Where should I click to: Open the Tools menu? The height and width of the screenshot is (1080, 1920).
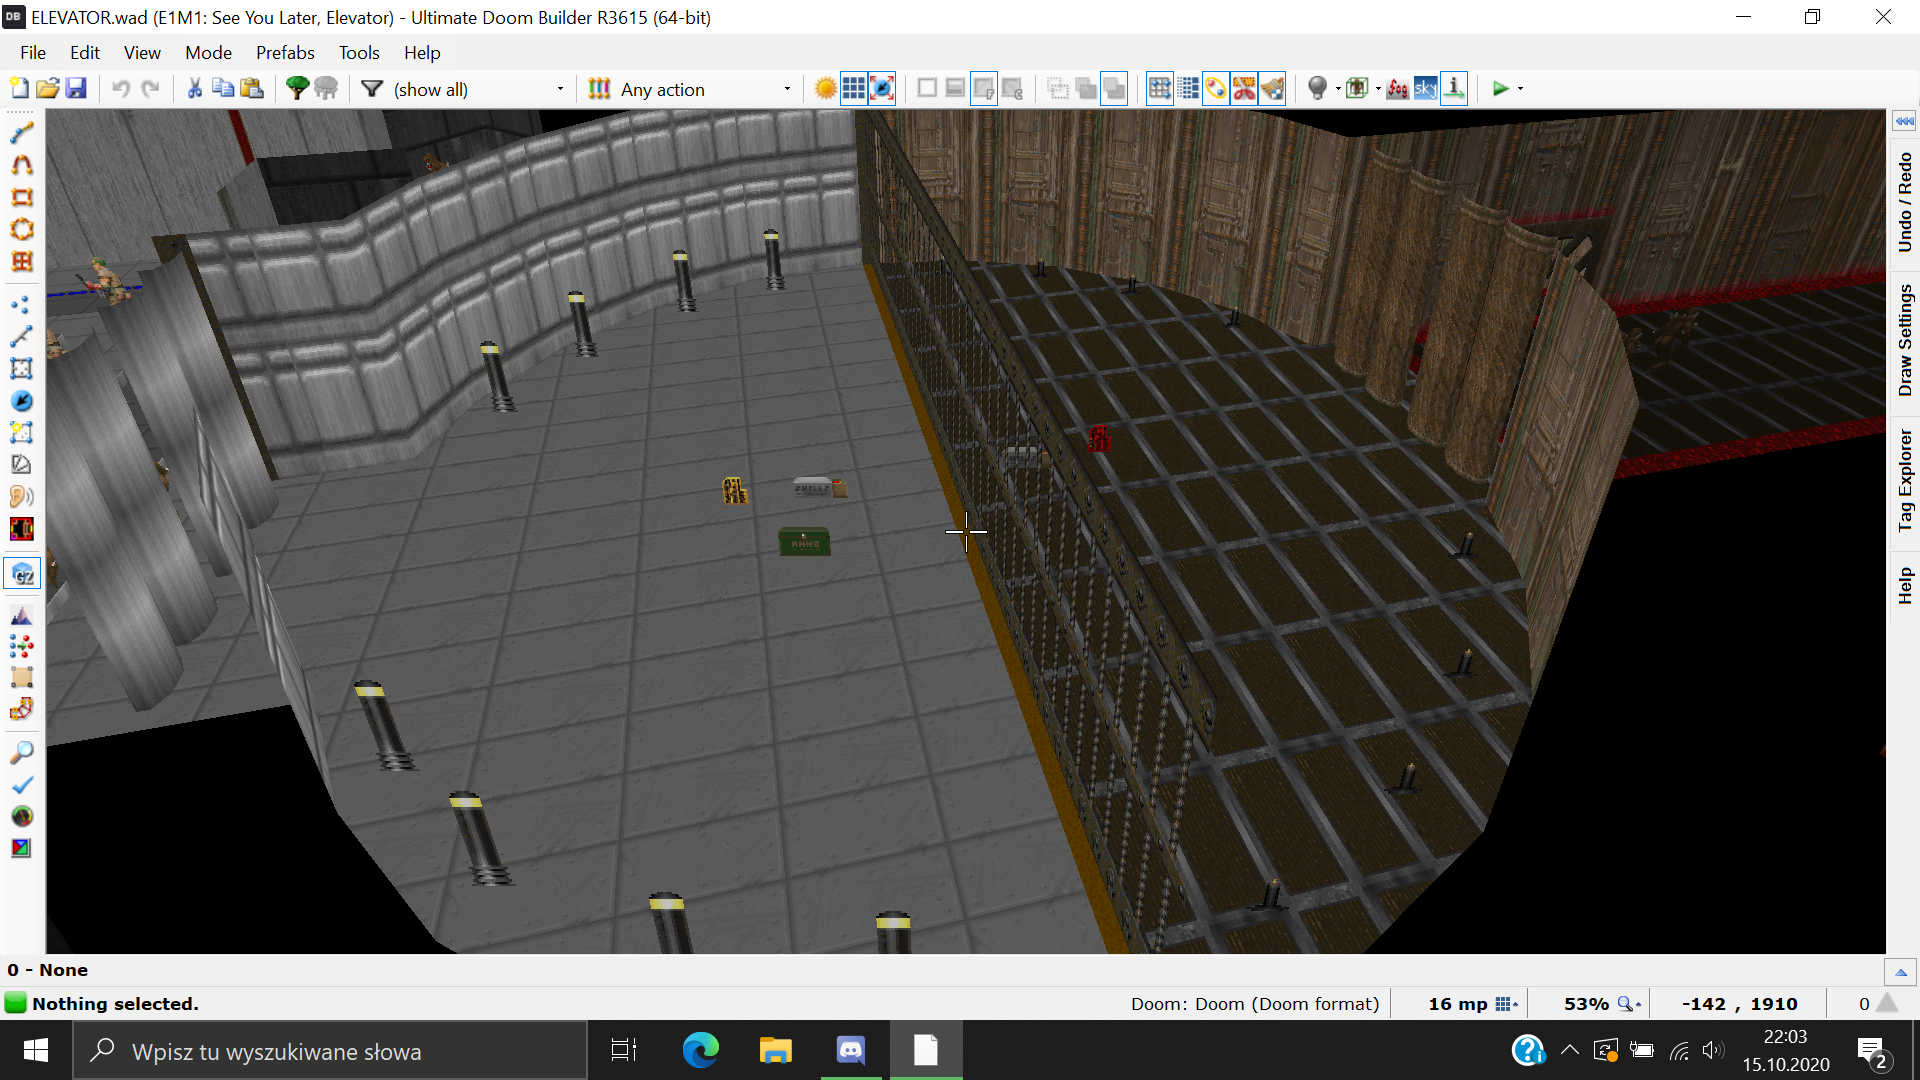coord(359,53)
